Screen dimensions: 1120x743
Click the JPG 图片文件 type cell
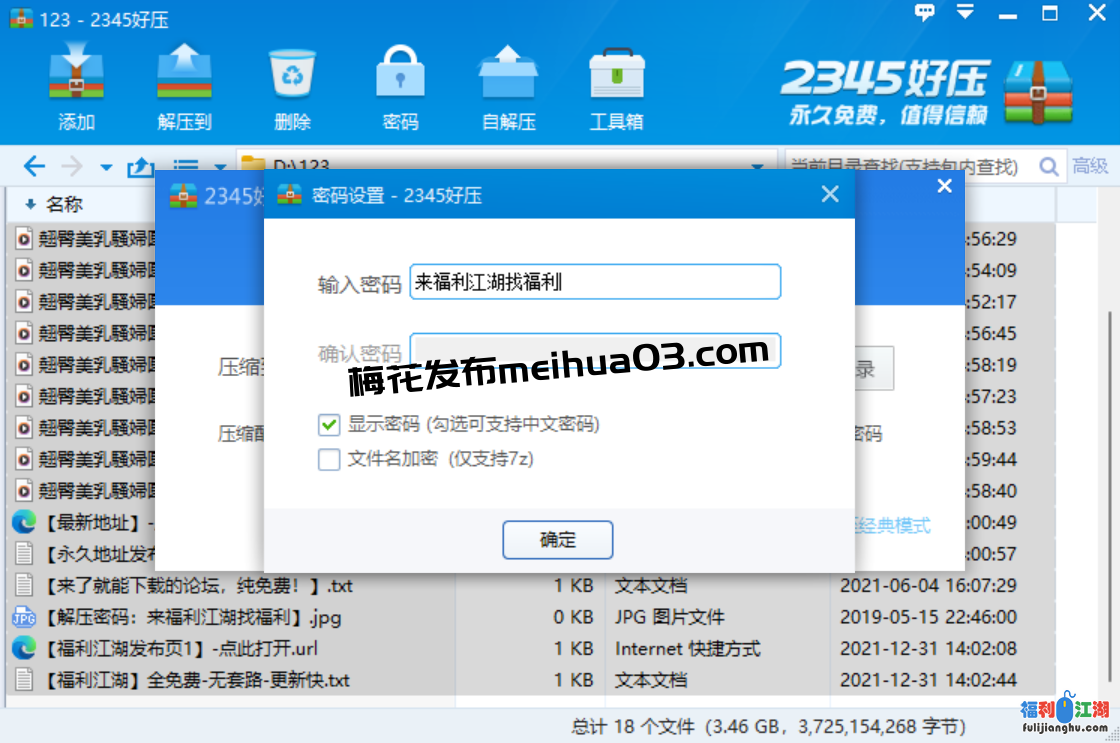(670, 617)
